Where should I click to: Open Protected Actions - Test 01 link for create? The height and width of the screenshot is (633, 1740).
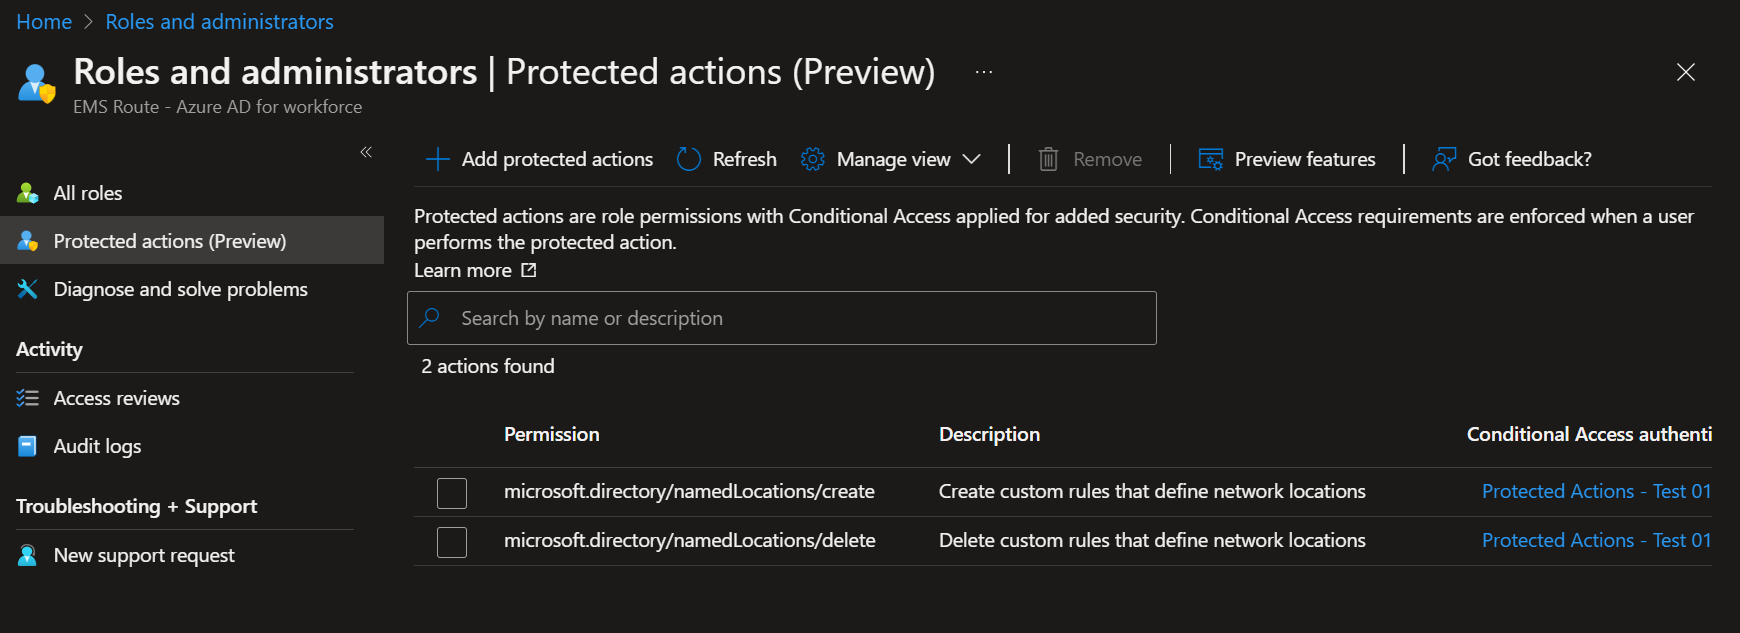pos(1596,491)
